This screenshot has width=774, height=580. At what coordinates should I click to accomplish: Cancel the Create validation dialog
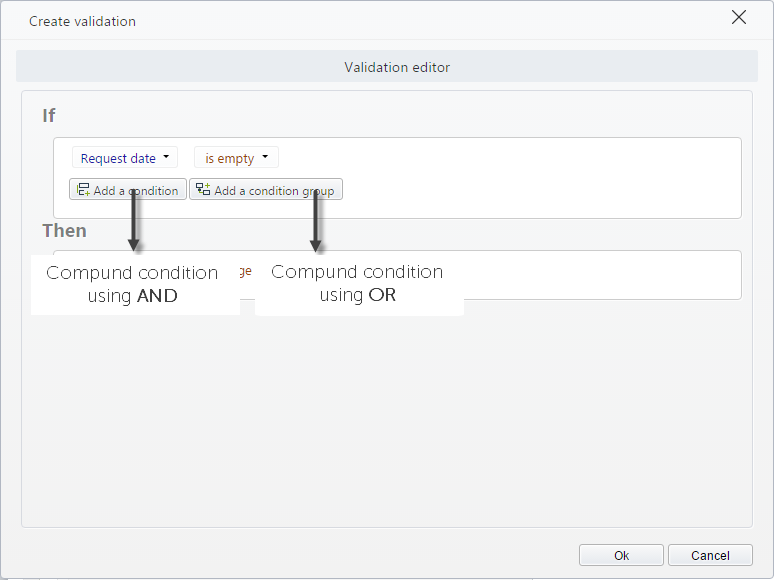[710, 555]
